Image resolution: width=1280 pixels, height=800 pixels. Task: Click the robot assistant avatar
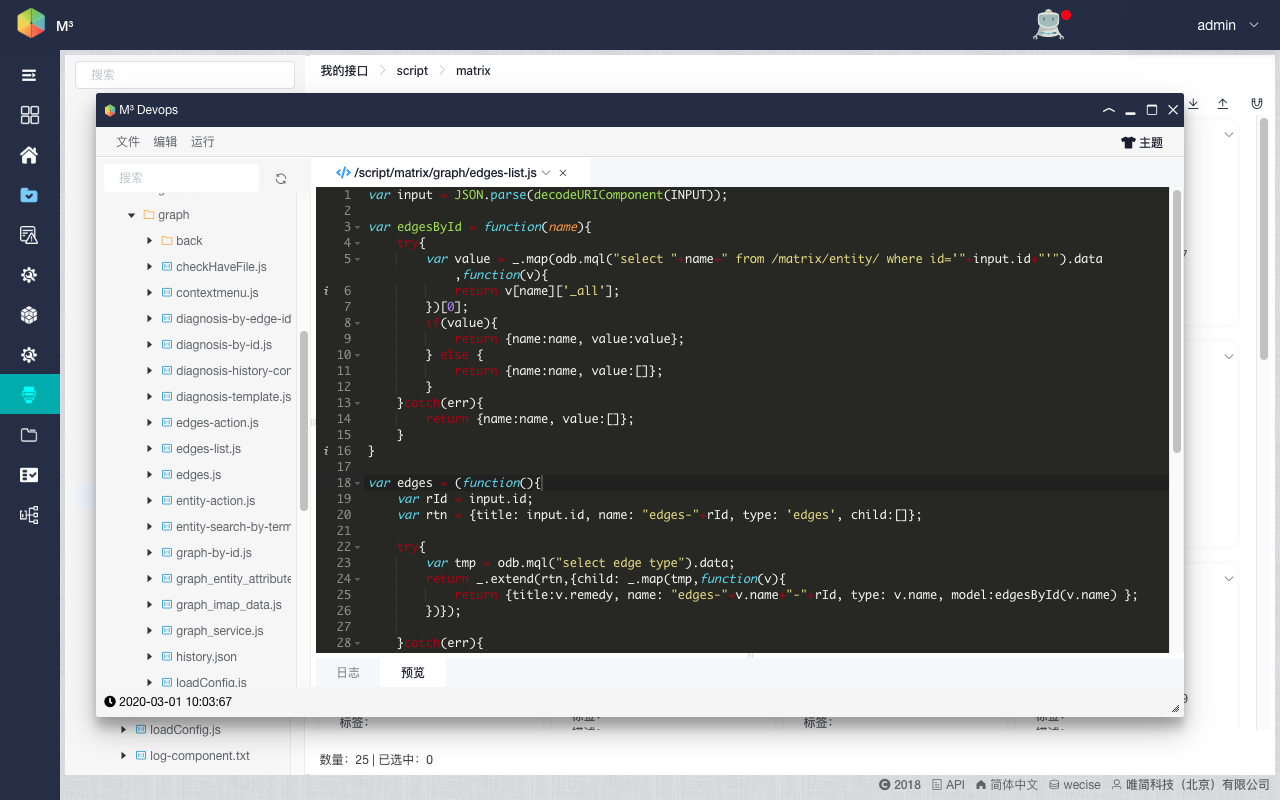1049,24
